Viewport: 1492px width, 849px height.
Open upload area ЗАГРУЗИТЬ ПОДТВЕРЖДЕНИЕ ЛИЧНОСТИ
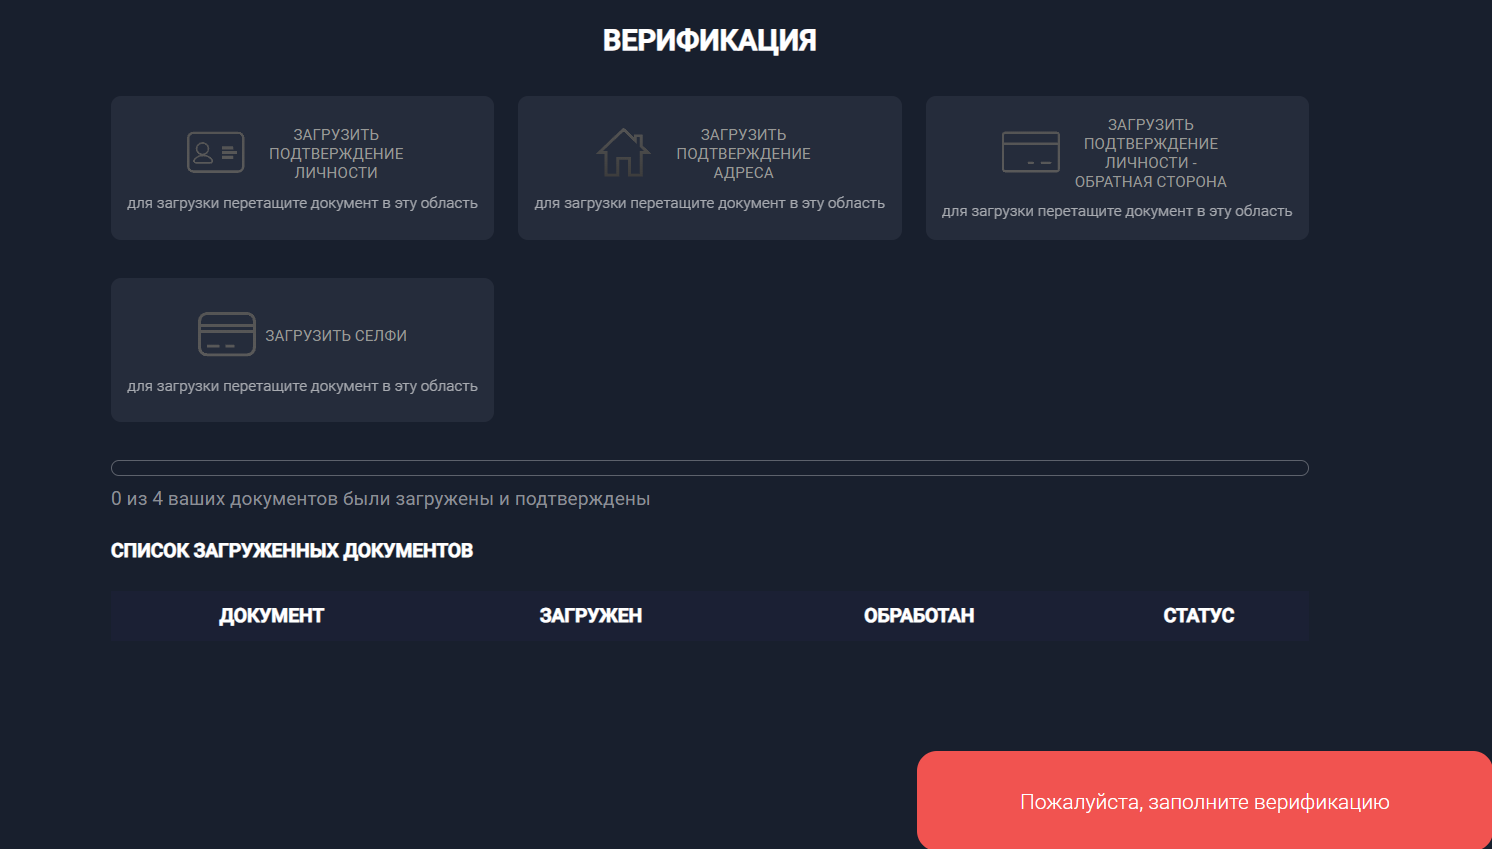click(302, 168)
